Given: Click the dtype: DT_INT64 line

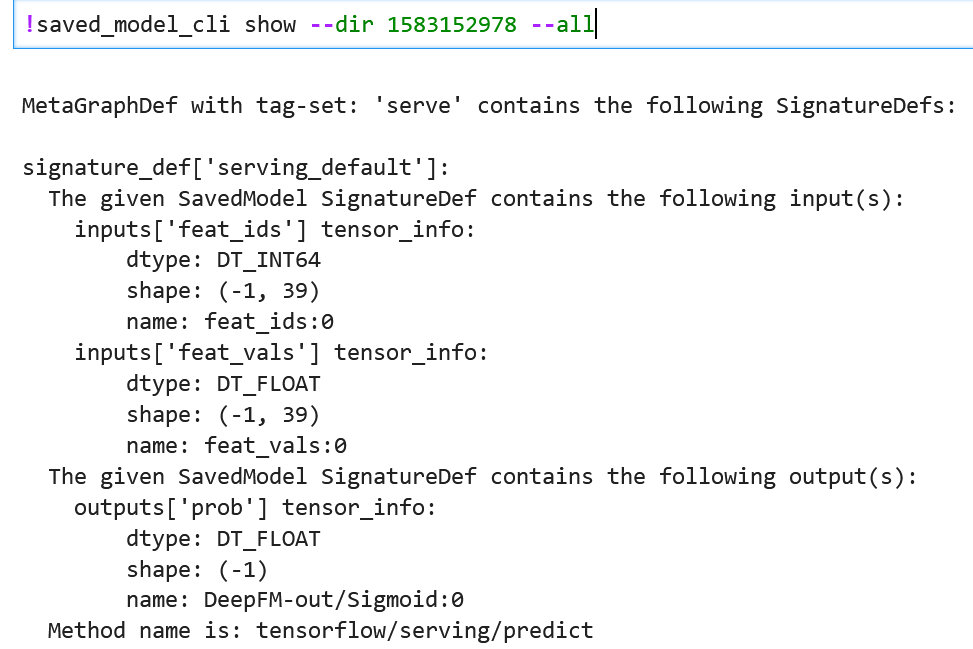Looking at the screenshot, I should 223,260.
